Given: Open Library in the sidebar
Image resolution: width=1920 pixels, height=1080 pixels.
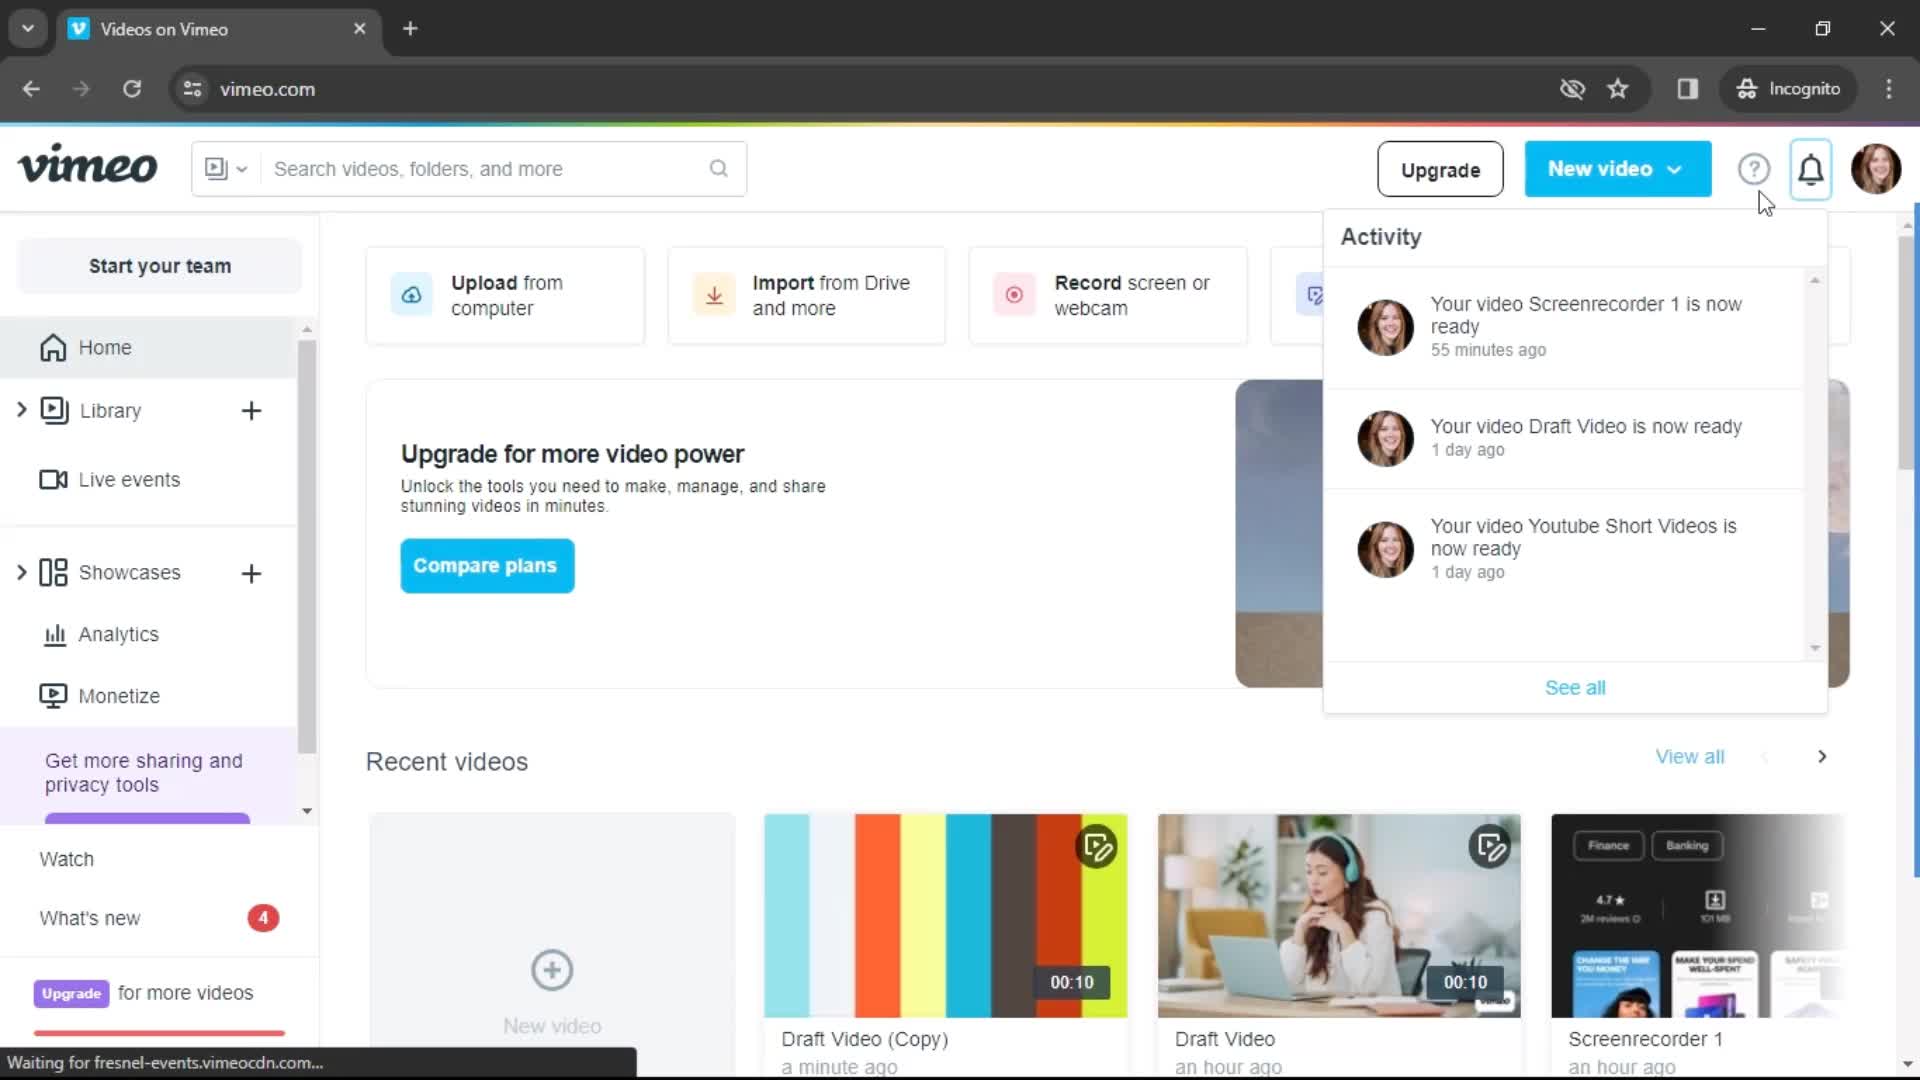Looking at the screenshot, I should [110, 411].
